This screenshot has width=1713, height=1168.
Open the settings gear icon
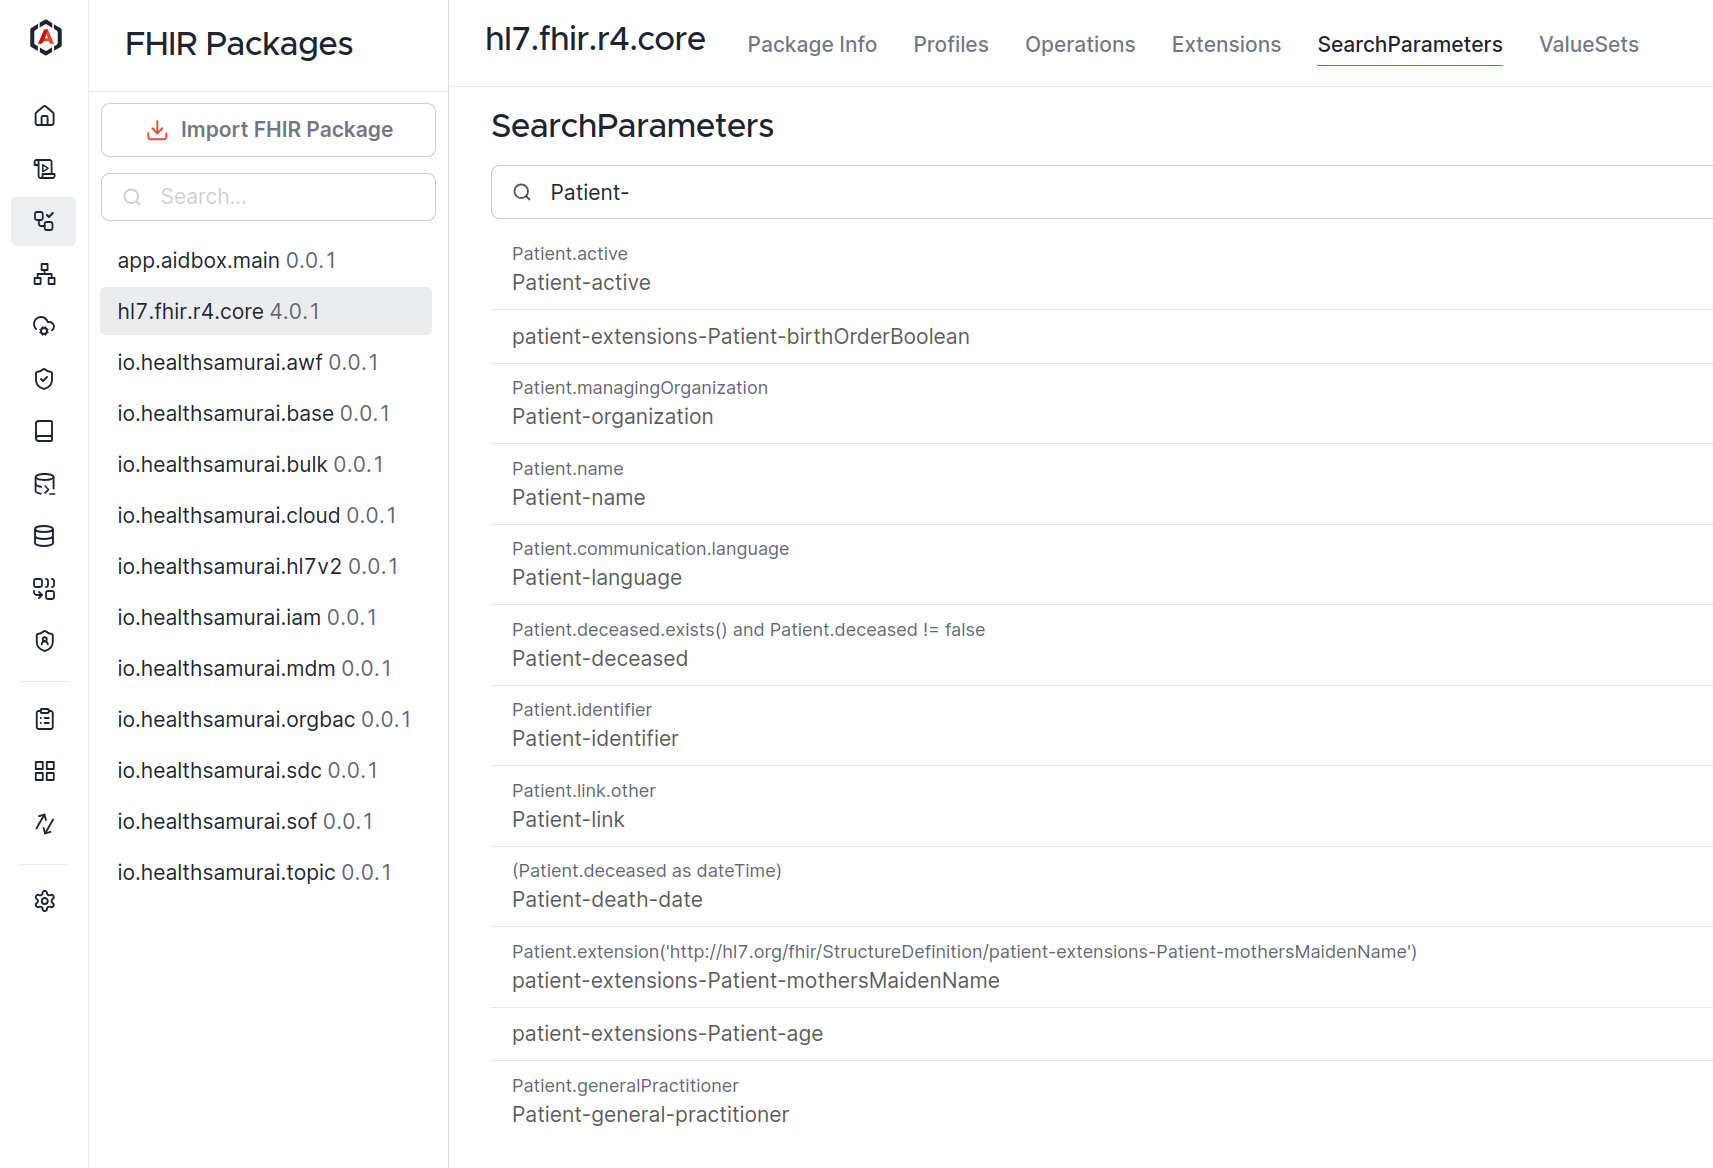[44, 901]
